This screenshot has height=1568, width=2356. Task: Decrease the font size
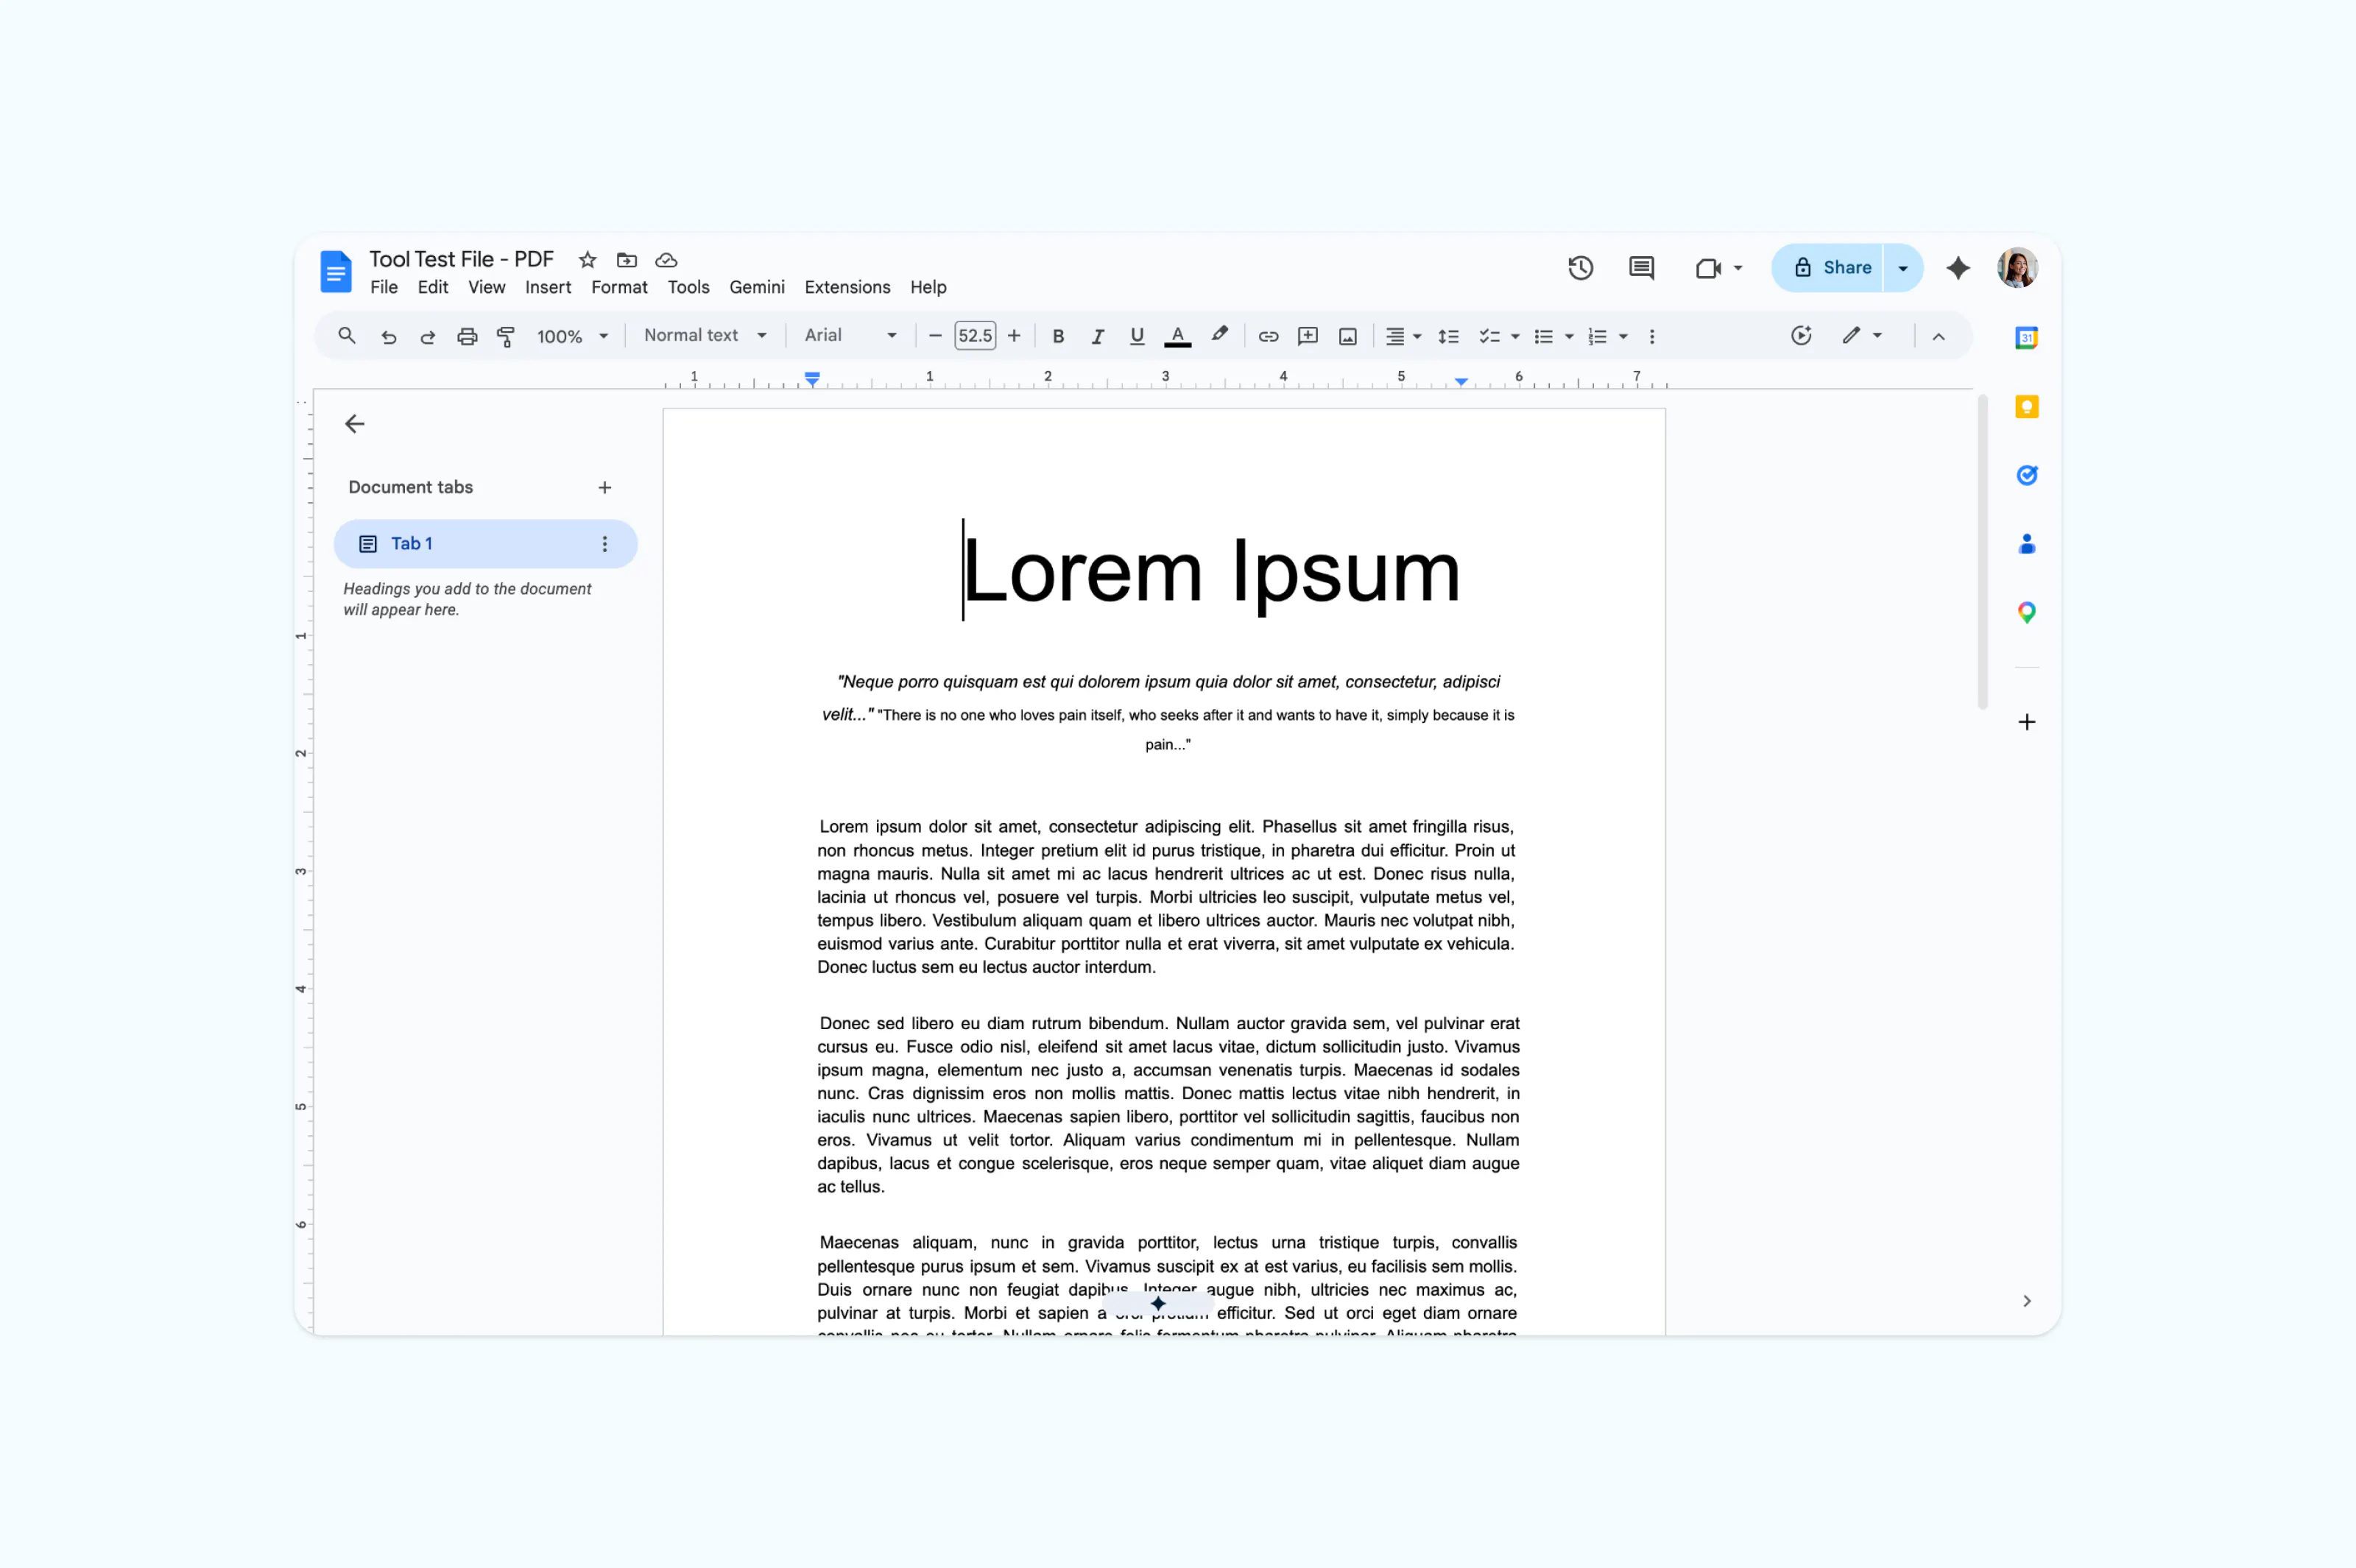pos(935,337)
